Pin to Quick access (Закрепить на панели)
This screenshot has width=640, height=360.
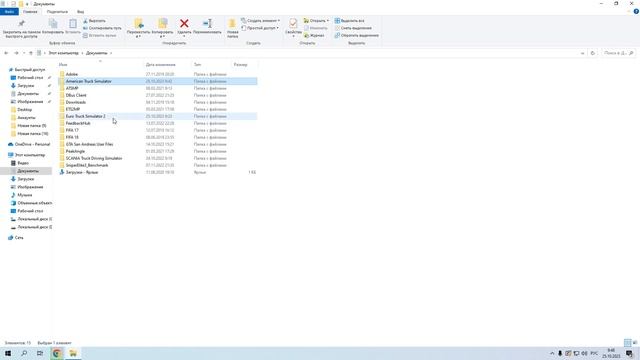point(21,28)
